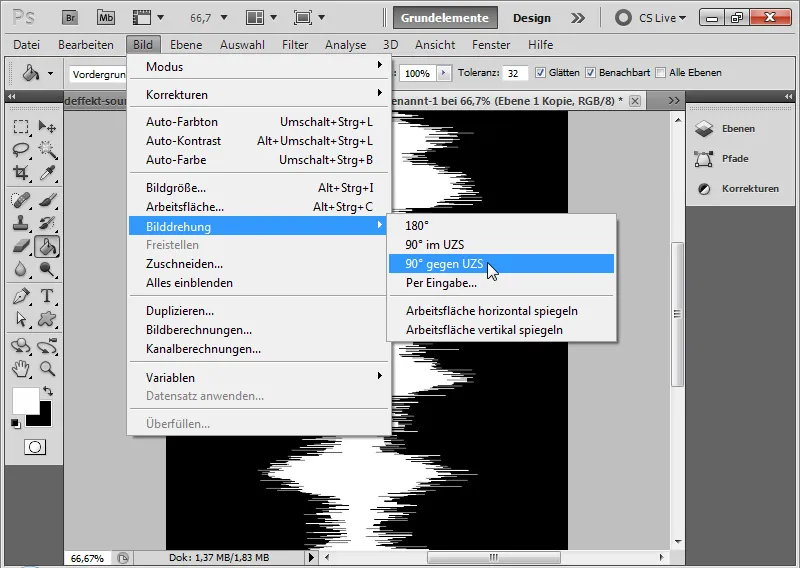Select the Type tool
Viewport: 800px width, 568px height.
click(47, 296)
